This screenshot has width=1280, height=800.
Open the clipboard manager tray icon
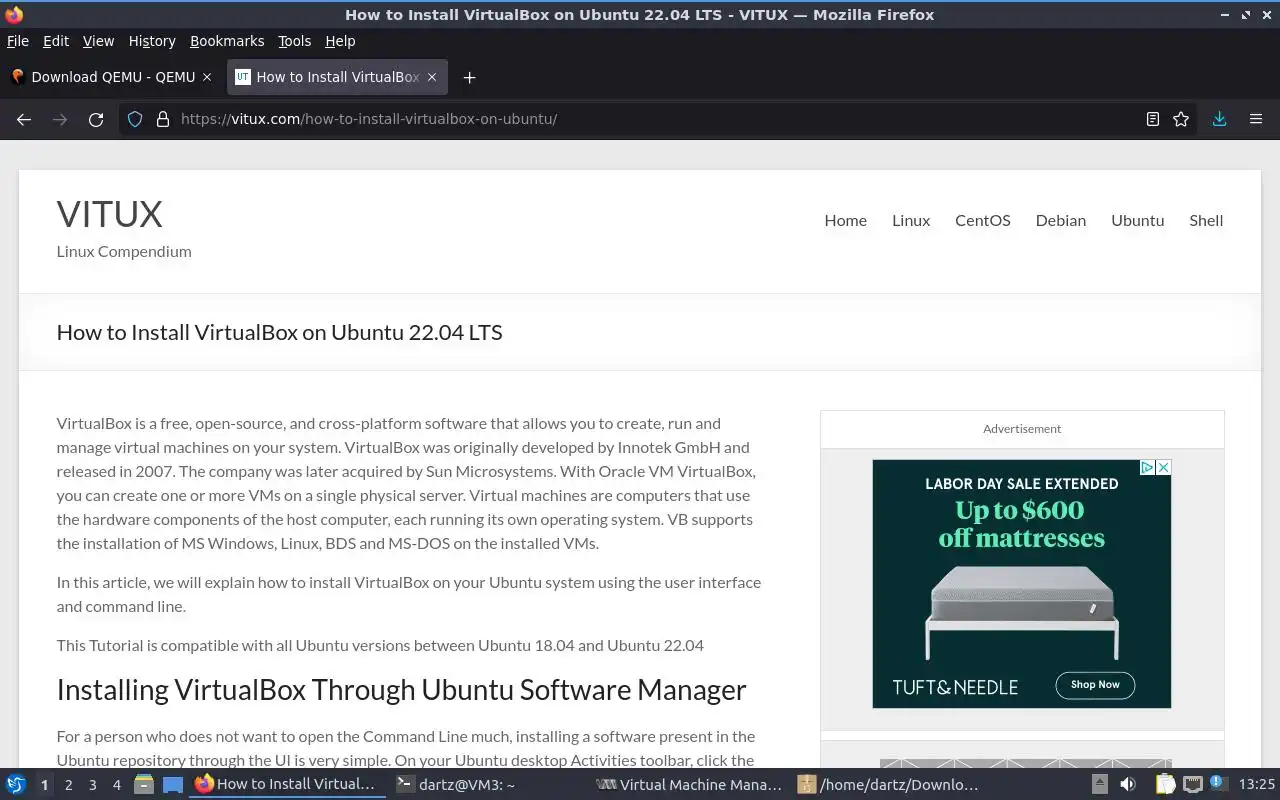[1164, 785]
